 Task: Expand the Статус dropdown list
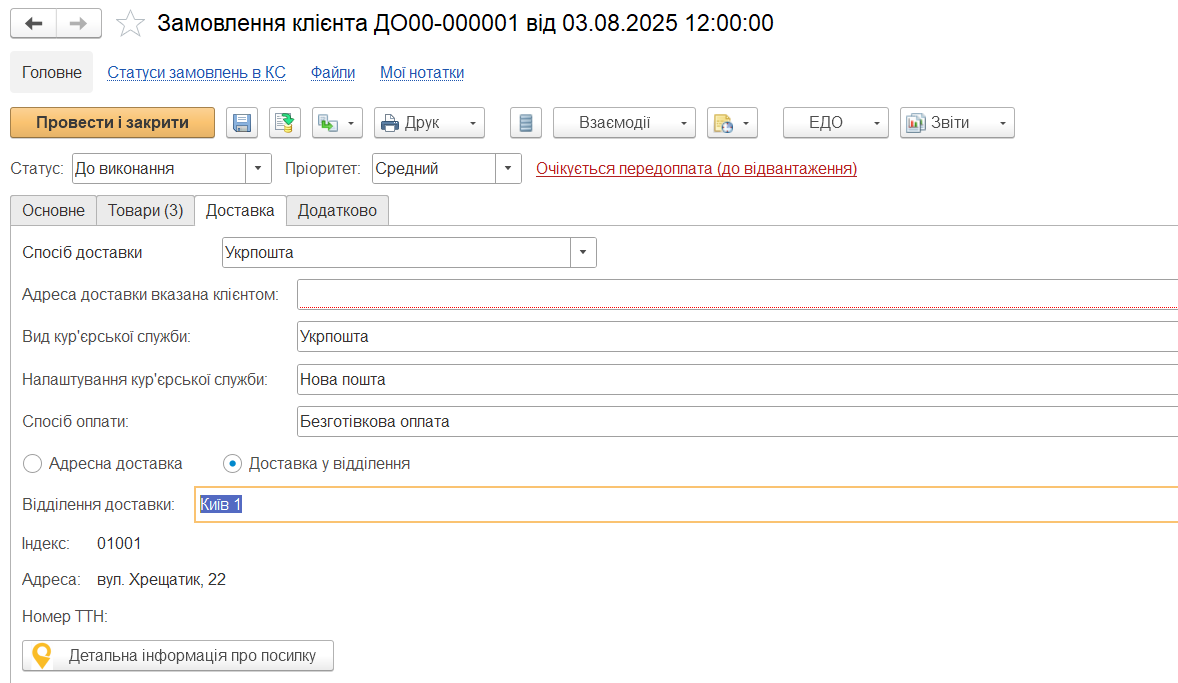point(258,168)
